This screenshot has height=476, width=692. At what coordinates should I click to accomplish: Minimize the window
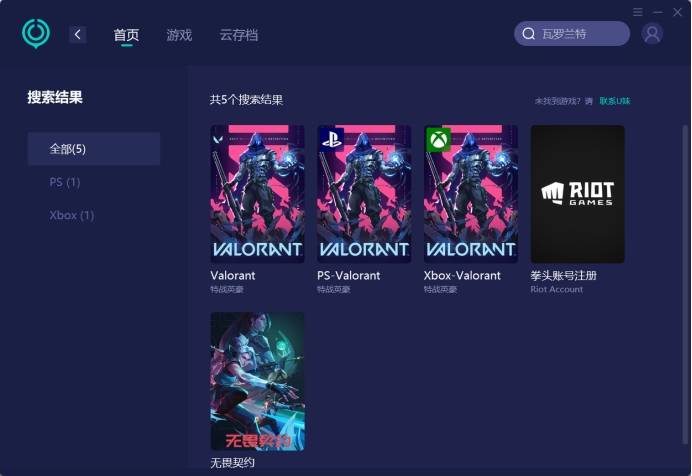pos(657,11)
